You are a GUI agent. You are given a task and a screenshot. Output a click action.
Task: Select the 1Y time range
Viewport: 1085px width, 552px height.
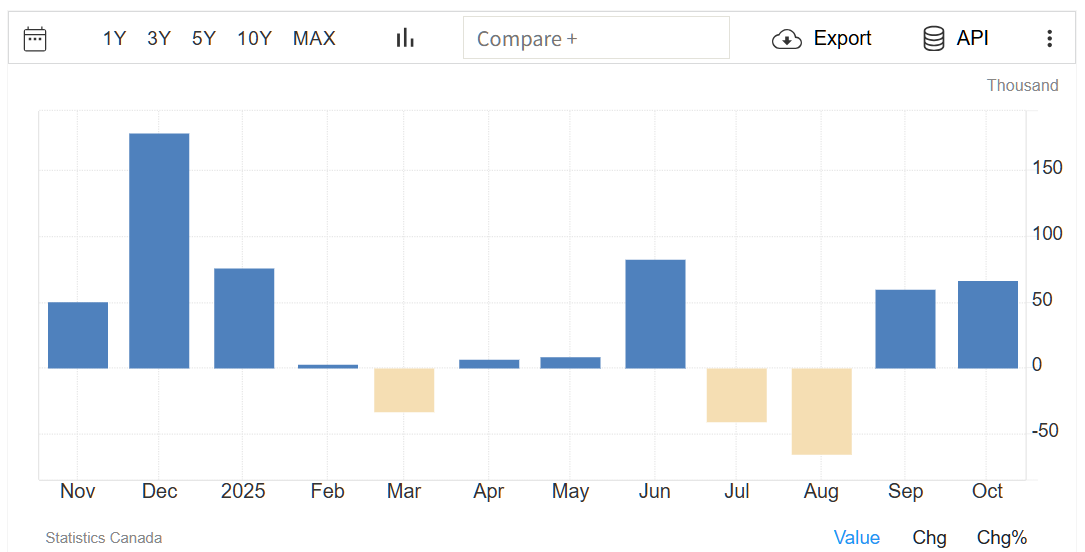114,39
